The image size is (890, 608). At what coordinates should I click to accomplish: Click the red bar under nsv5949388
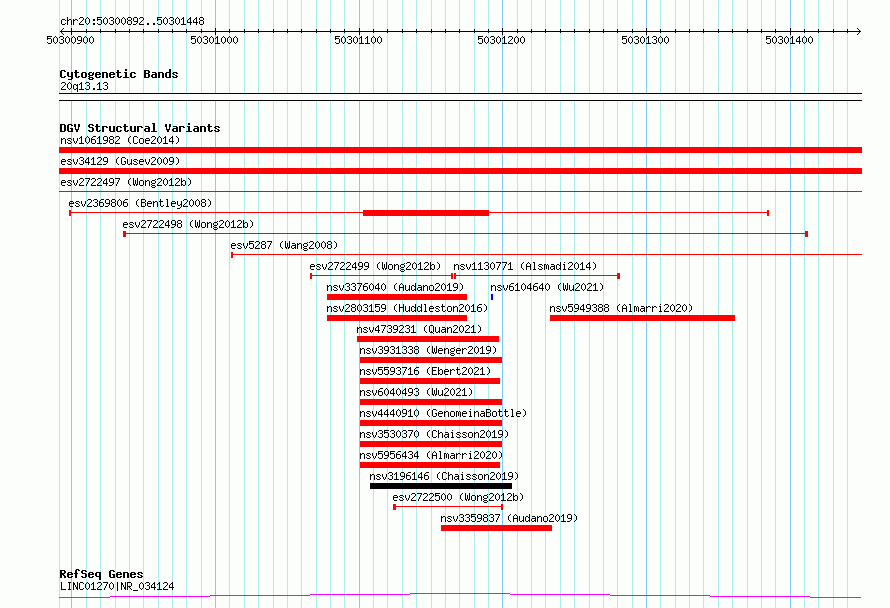[643, 318]
